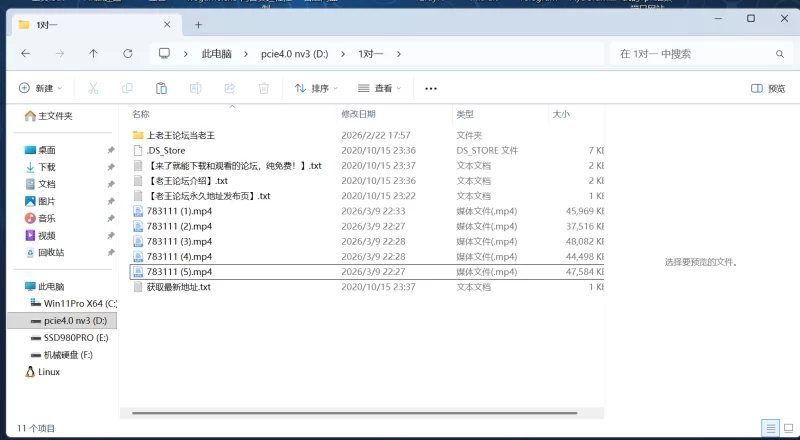Click the Rename icon in toolbar
Image resolution: width=800 pixels, height=440 pixels.
click(x=195, y=88)
